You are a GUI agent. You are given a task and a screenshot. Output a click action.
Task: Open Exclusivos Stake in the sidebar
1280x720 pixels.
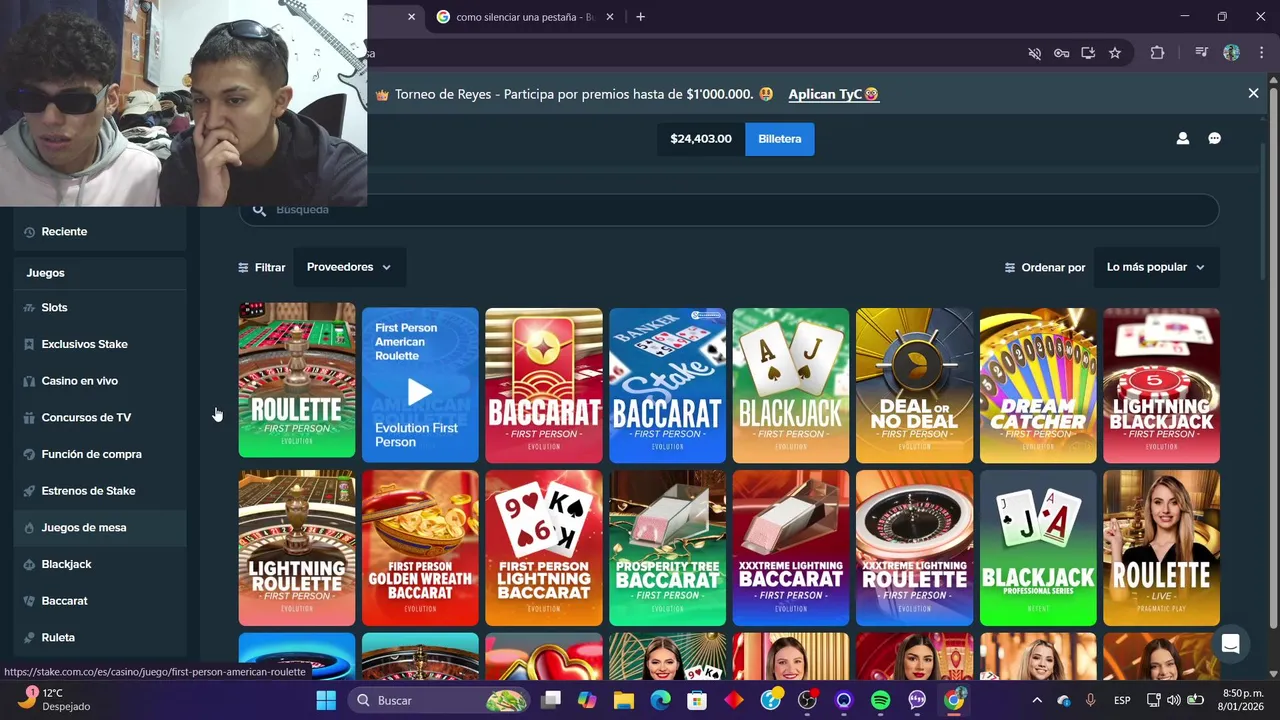tap(100, 344)
